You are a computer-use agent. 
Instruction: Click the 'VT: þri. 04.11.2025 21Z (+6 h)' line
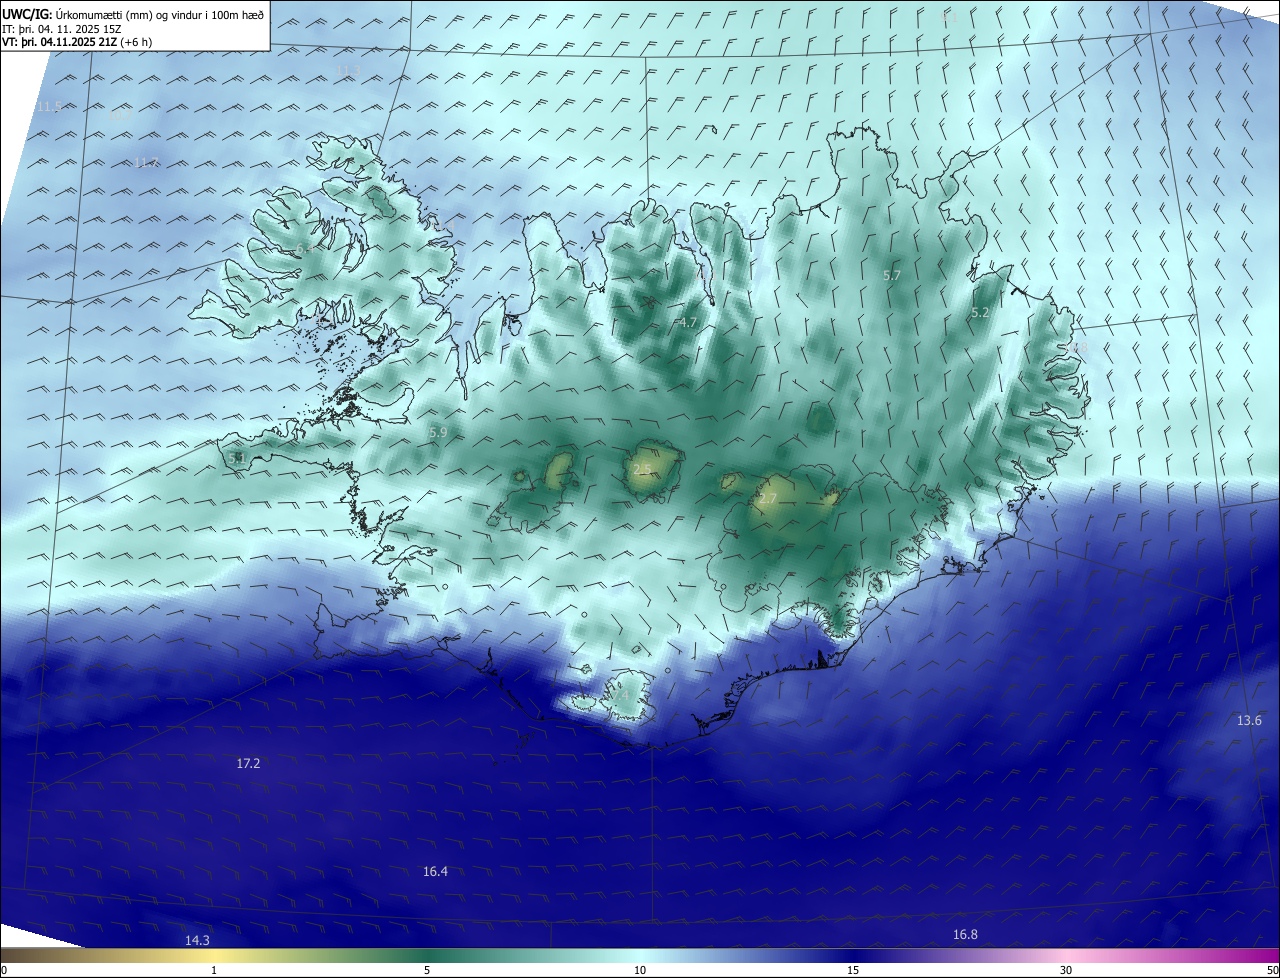pos(77,42)
